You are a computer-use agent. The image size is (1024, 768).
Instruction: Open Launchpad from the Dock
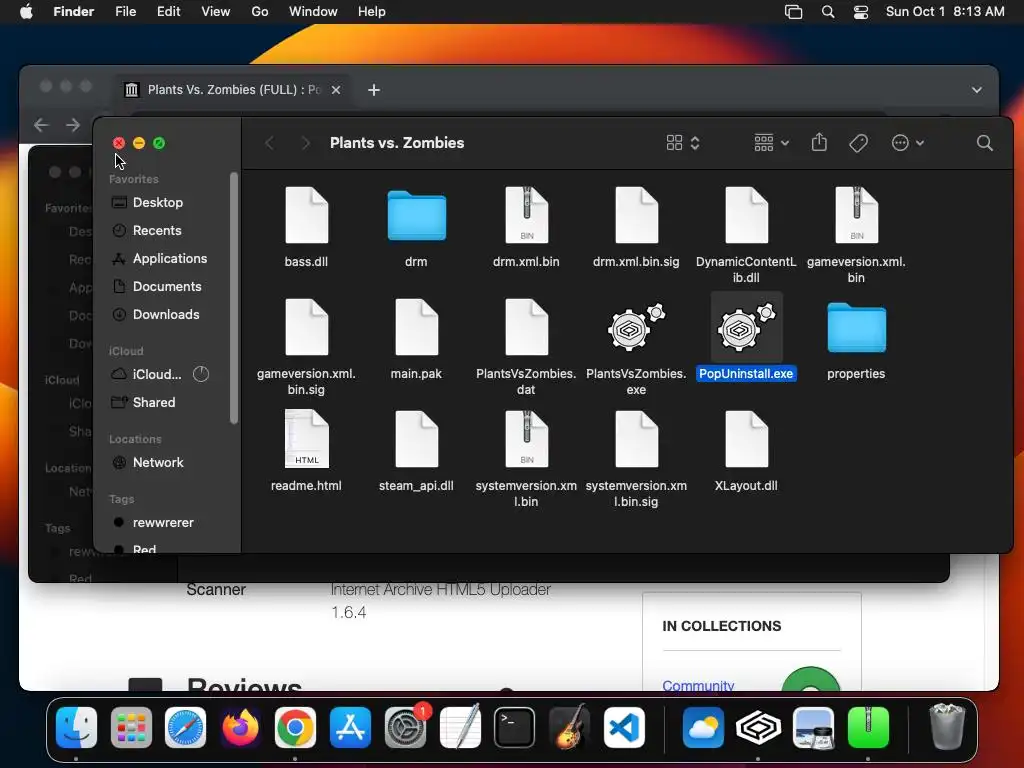[x=131, y=728]
